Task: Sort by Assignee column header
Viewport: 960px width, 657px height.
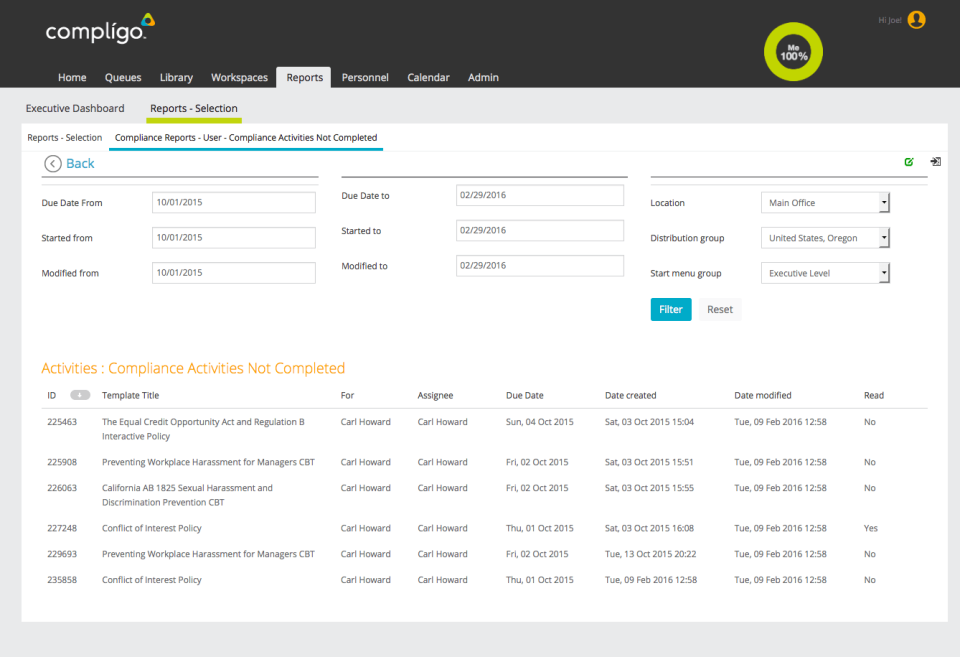Action: click(x=435, y=396)
